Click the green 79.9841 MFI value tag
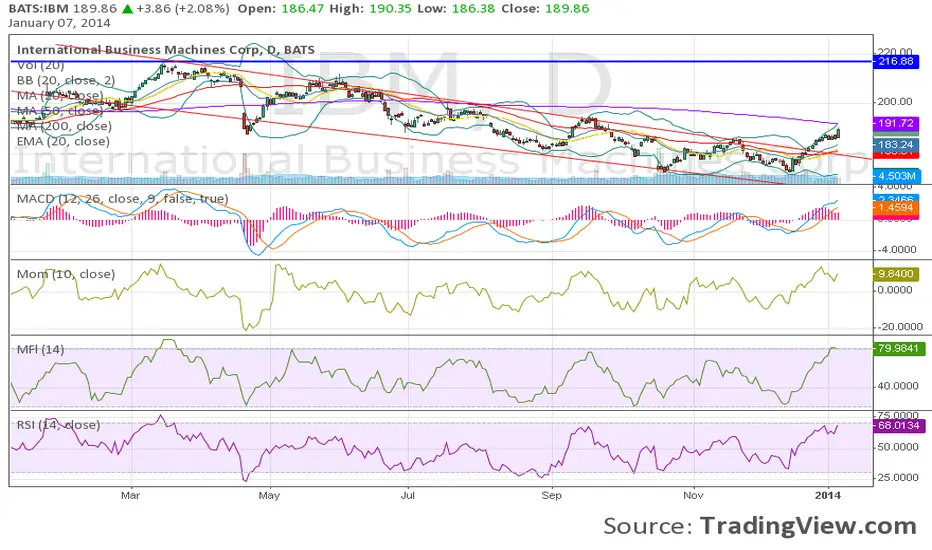This screenshot has width=932, height=550. 898,348
